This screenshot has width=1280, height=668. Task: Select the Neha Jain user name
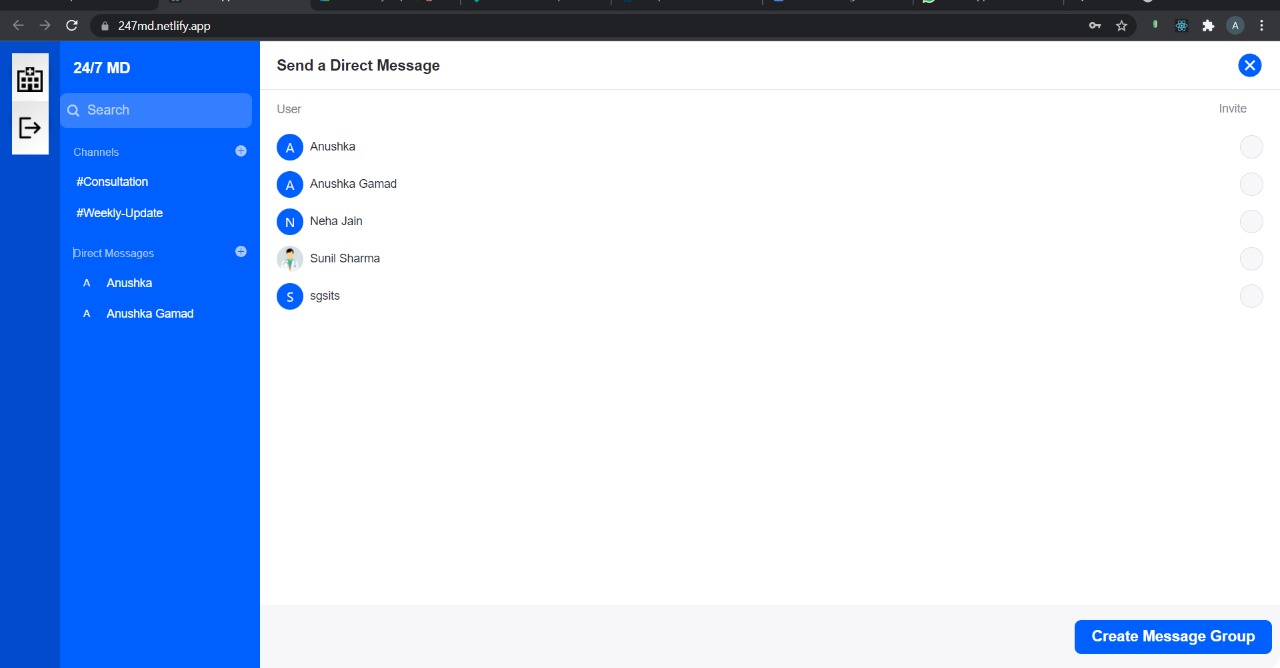click(336, 221)
